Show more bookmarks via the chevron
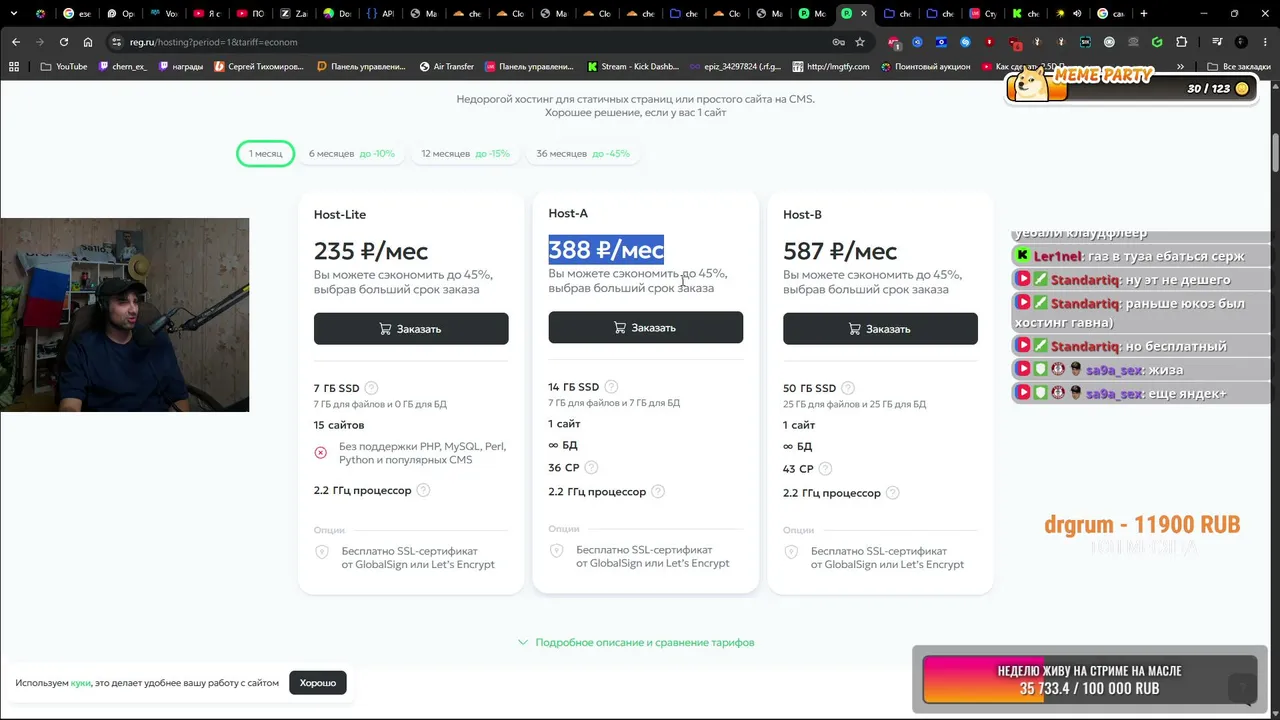This screenshot has width=1280, height=720. pyautogui.click(x=1181, y=66)
